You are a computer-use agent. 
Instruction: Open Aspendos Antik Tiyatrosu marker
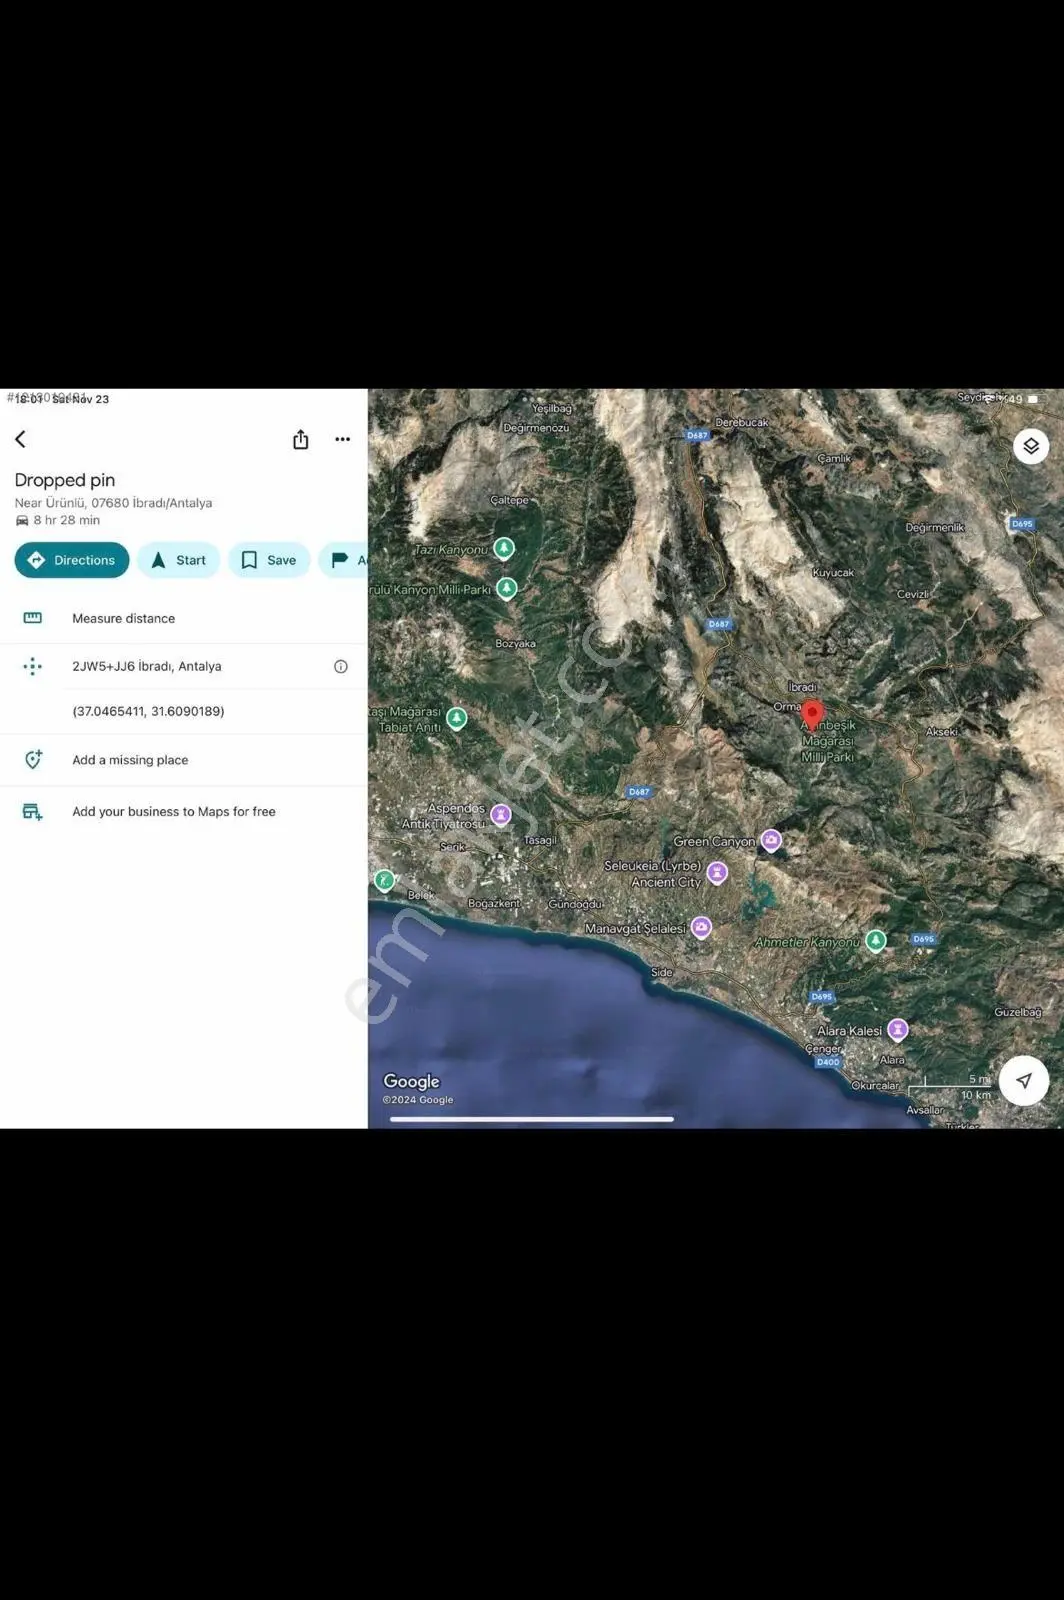coord(501,815)
